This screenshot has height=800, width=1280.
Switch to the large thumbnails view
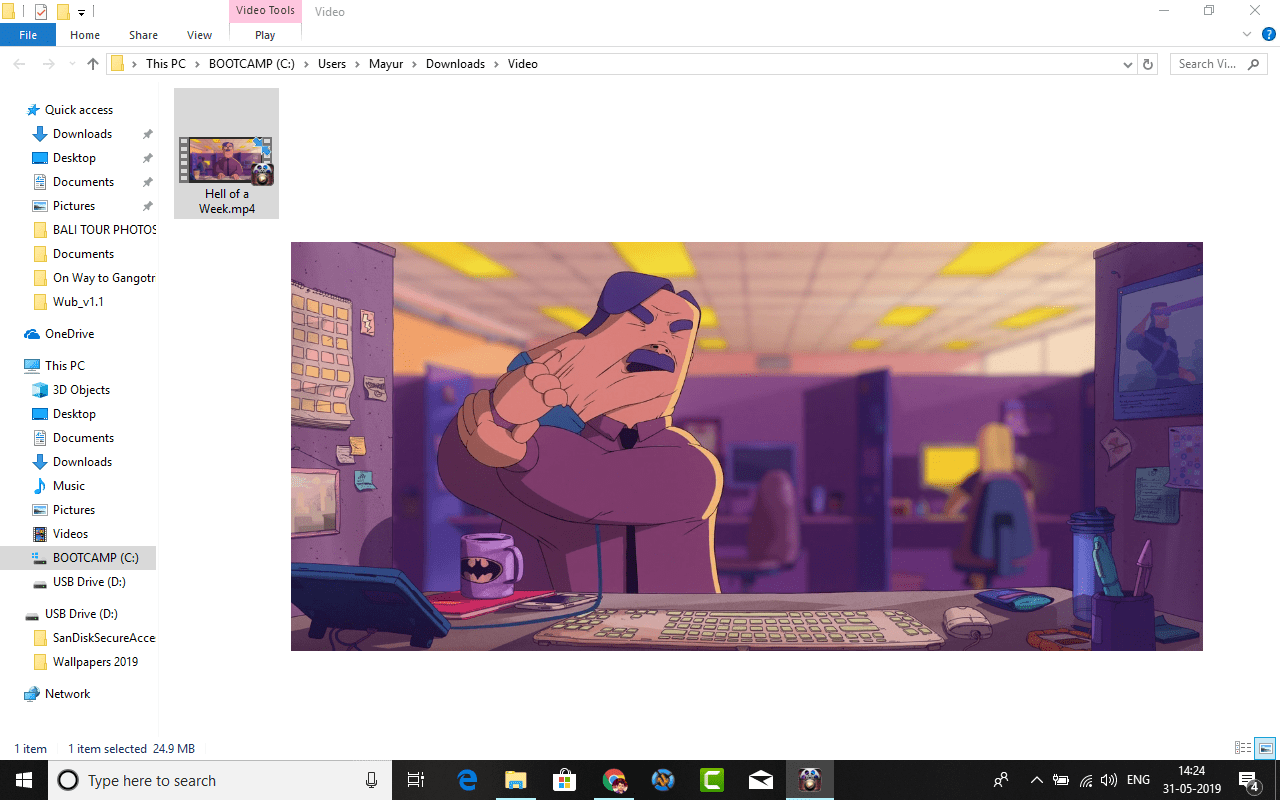[x=1265, y=748]
